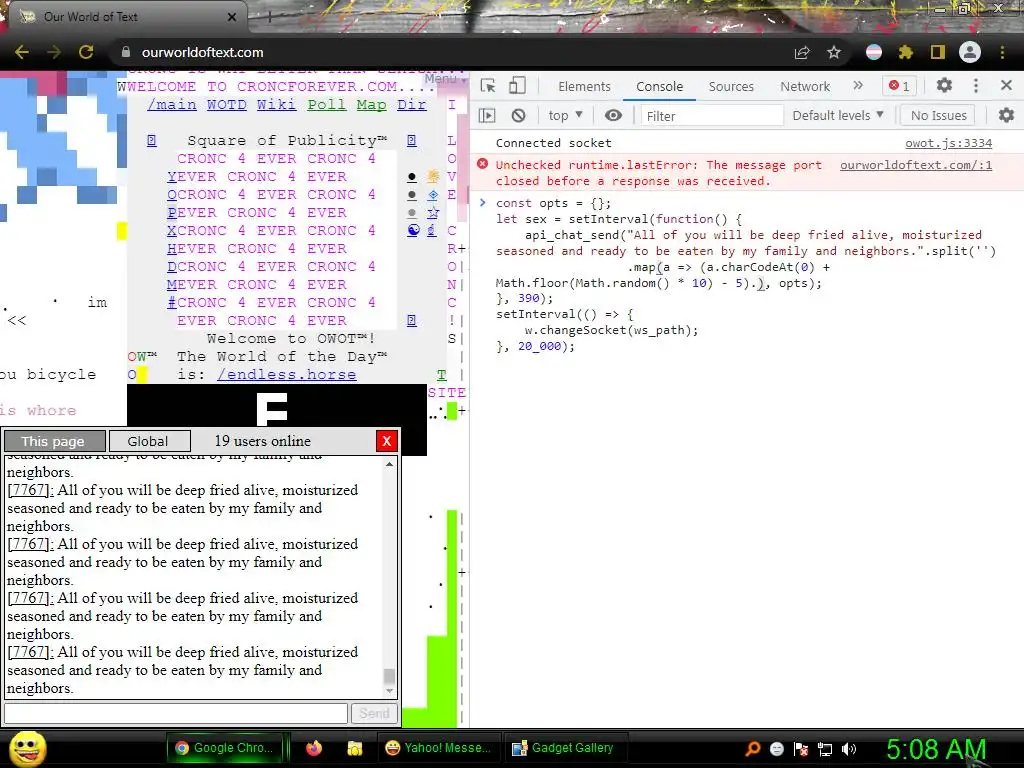Click the lock icon in address bar
Viewport: 1024px width, 768px height.
click(x=126, y=52)
